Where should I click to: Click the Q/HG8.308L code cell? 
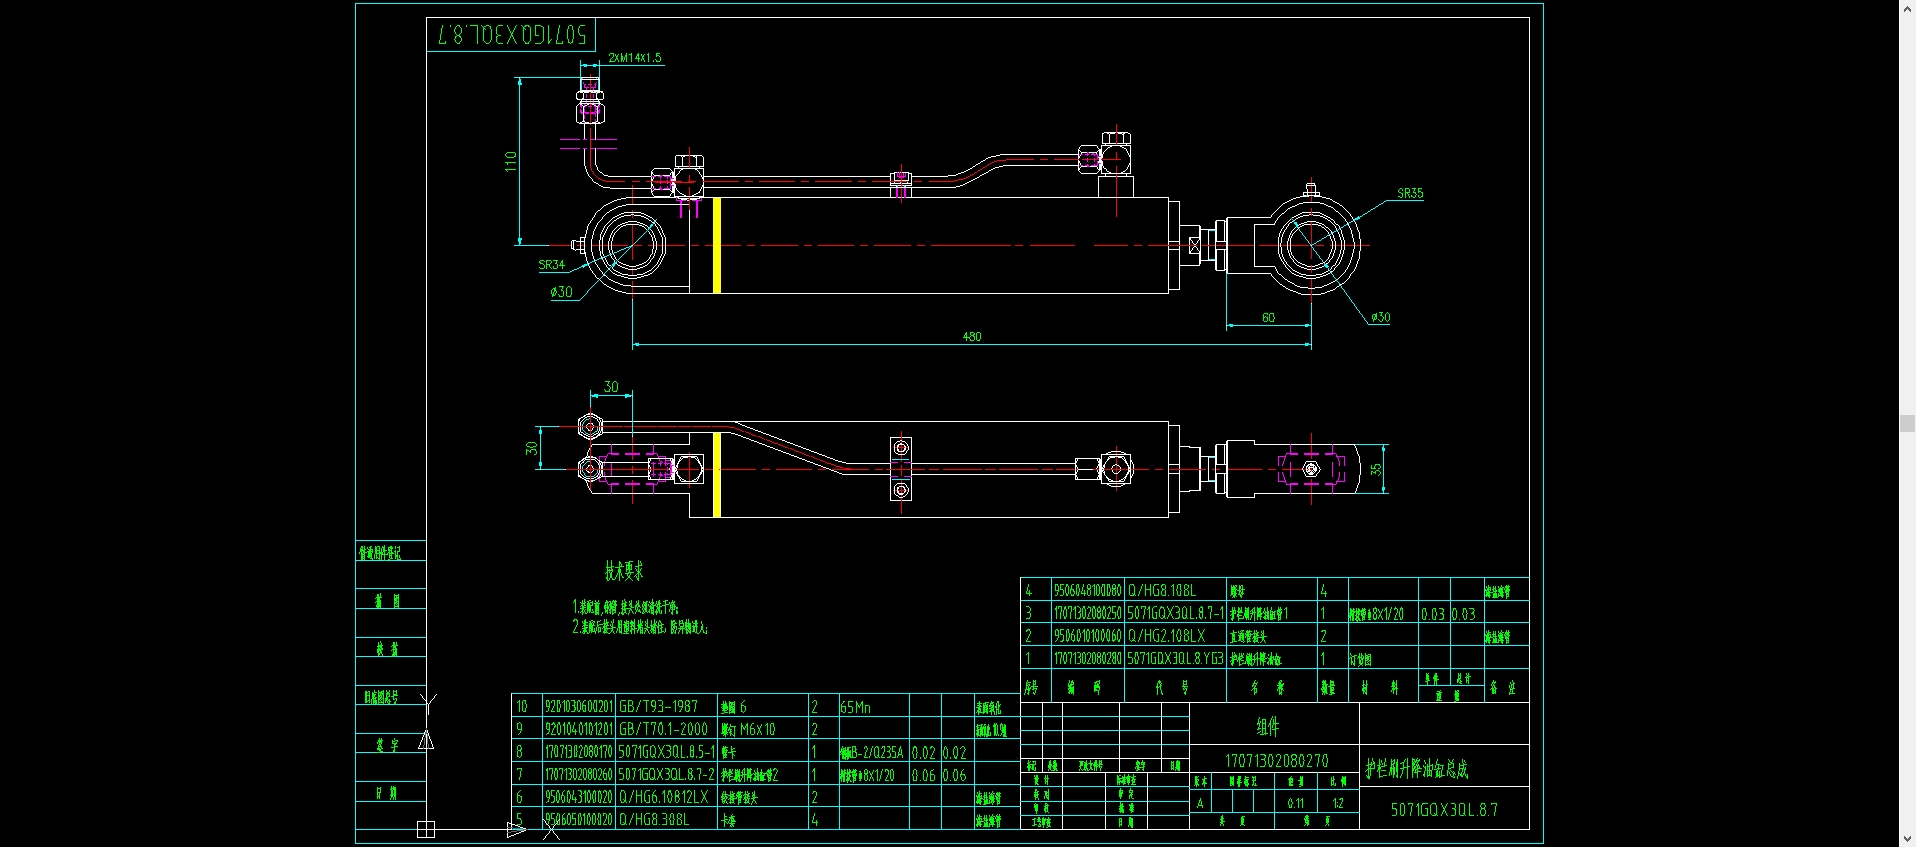pyautogui.click(x=654, y=819)
